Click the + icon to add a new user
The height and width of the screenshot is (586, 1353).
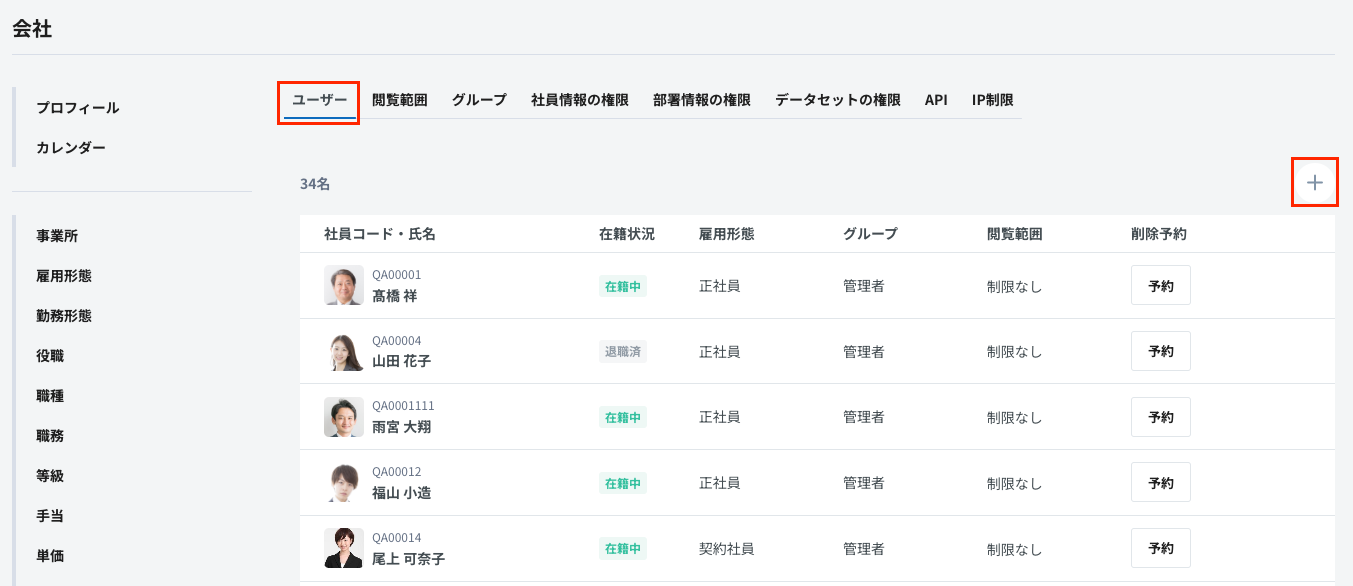(x=1315, y=182)
